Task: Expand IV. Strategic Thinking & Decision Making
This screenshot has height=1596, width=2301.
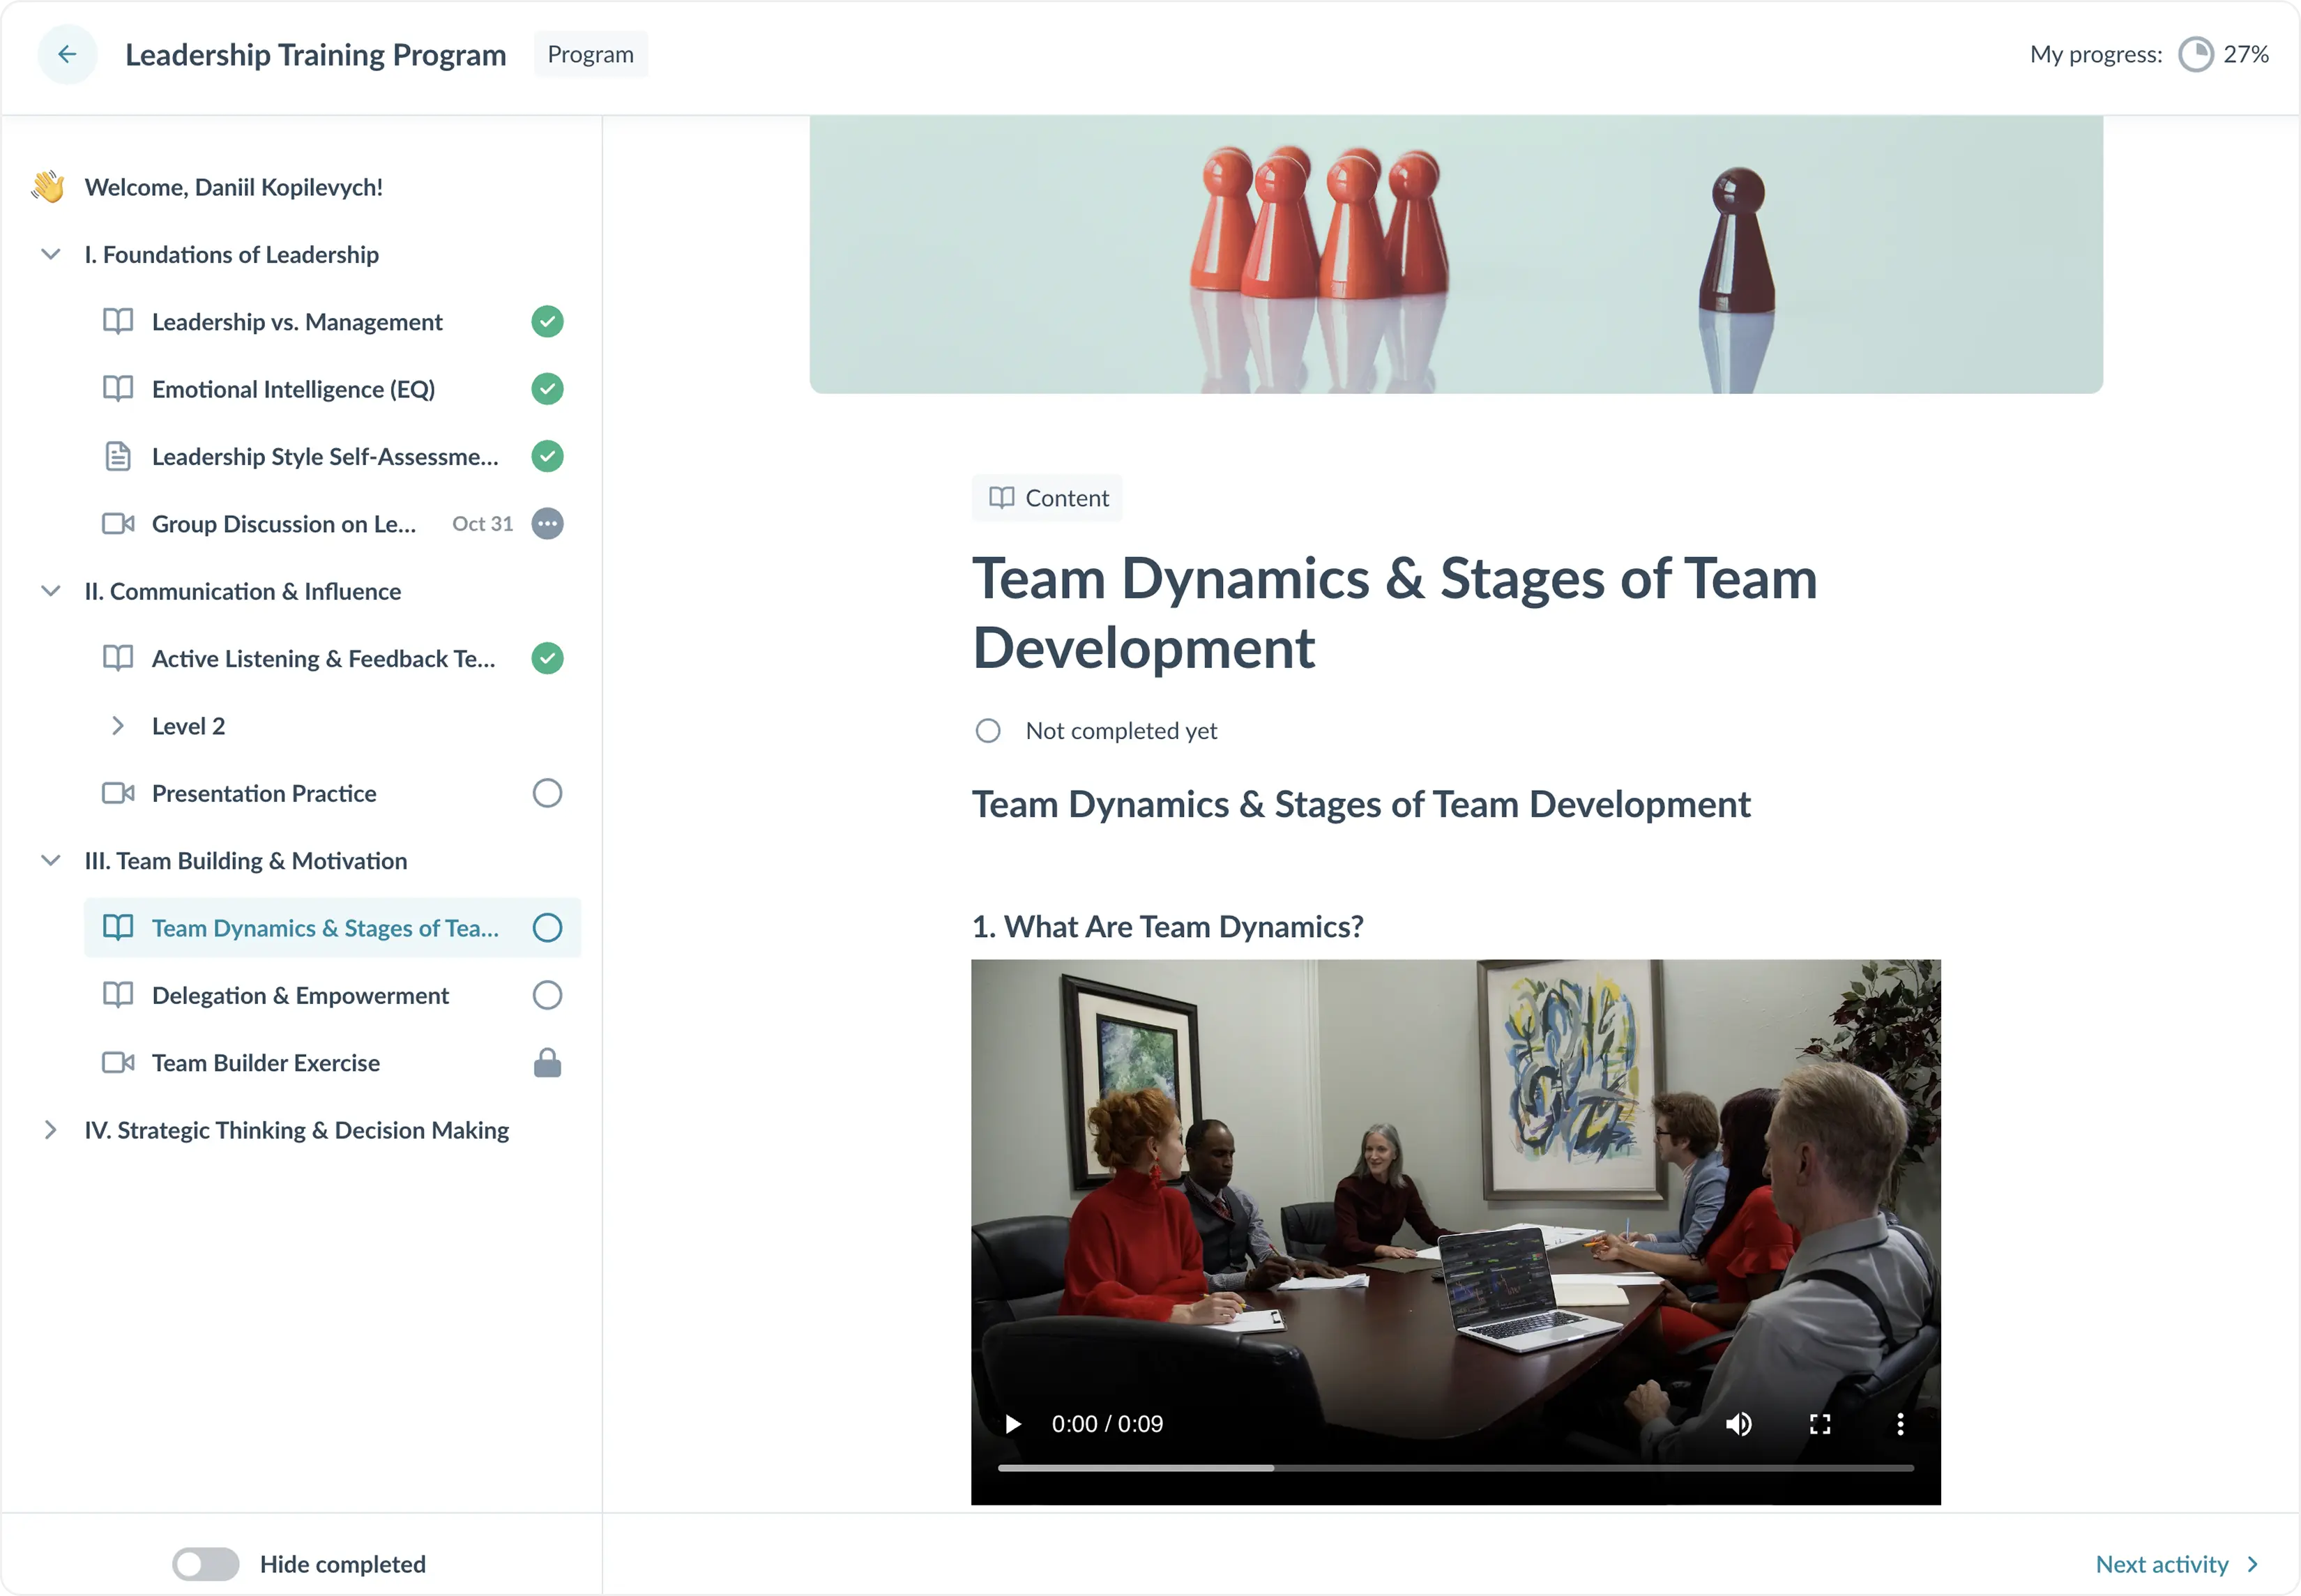Action: click(x=50, y=1130)
